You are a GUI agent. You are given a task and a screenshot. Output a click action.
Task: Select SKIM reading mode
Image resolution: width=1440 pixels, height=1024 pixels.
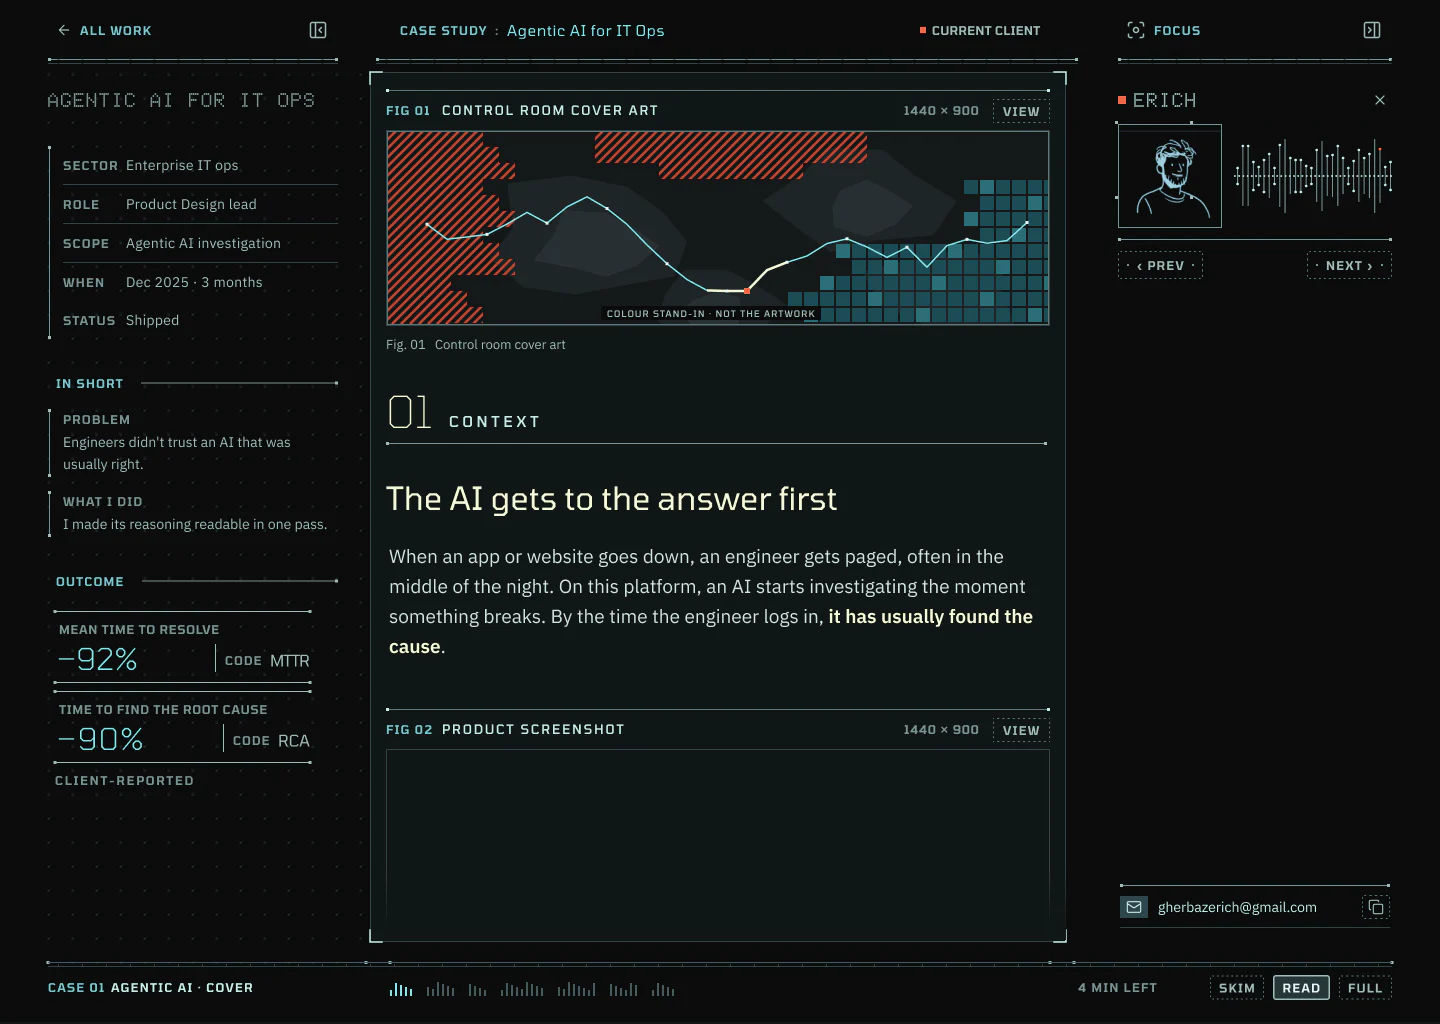[1237, 988]
